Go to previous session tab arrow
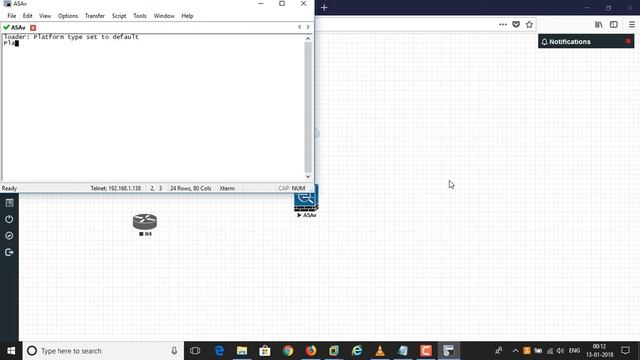 299,27
